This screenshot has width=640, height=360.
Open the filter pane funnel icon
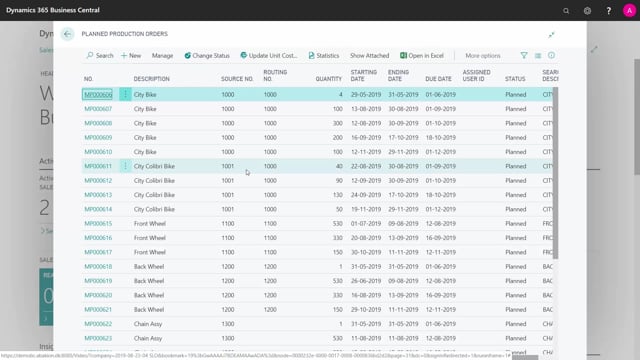pos(524,56)
